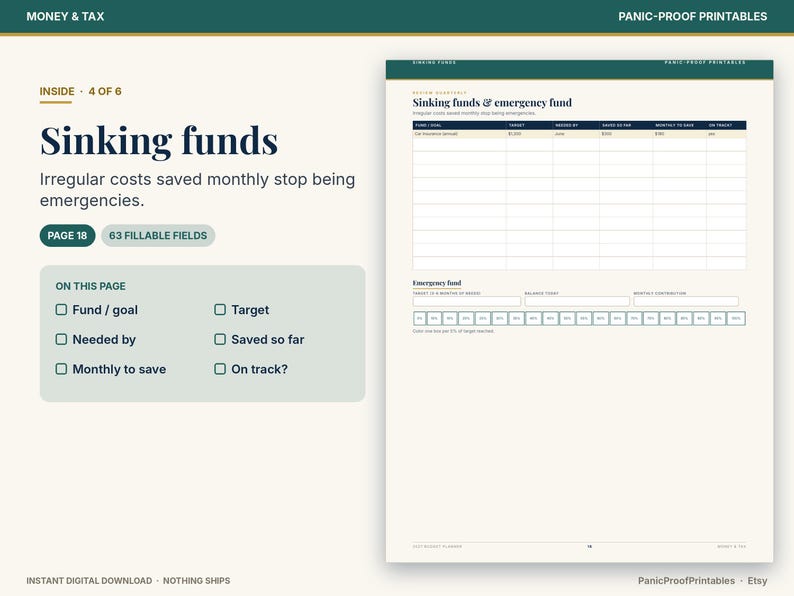This screenshot has width=794, height=596.
Task: Click the Balance today input field
Action: point(577,301)
